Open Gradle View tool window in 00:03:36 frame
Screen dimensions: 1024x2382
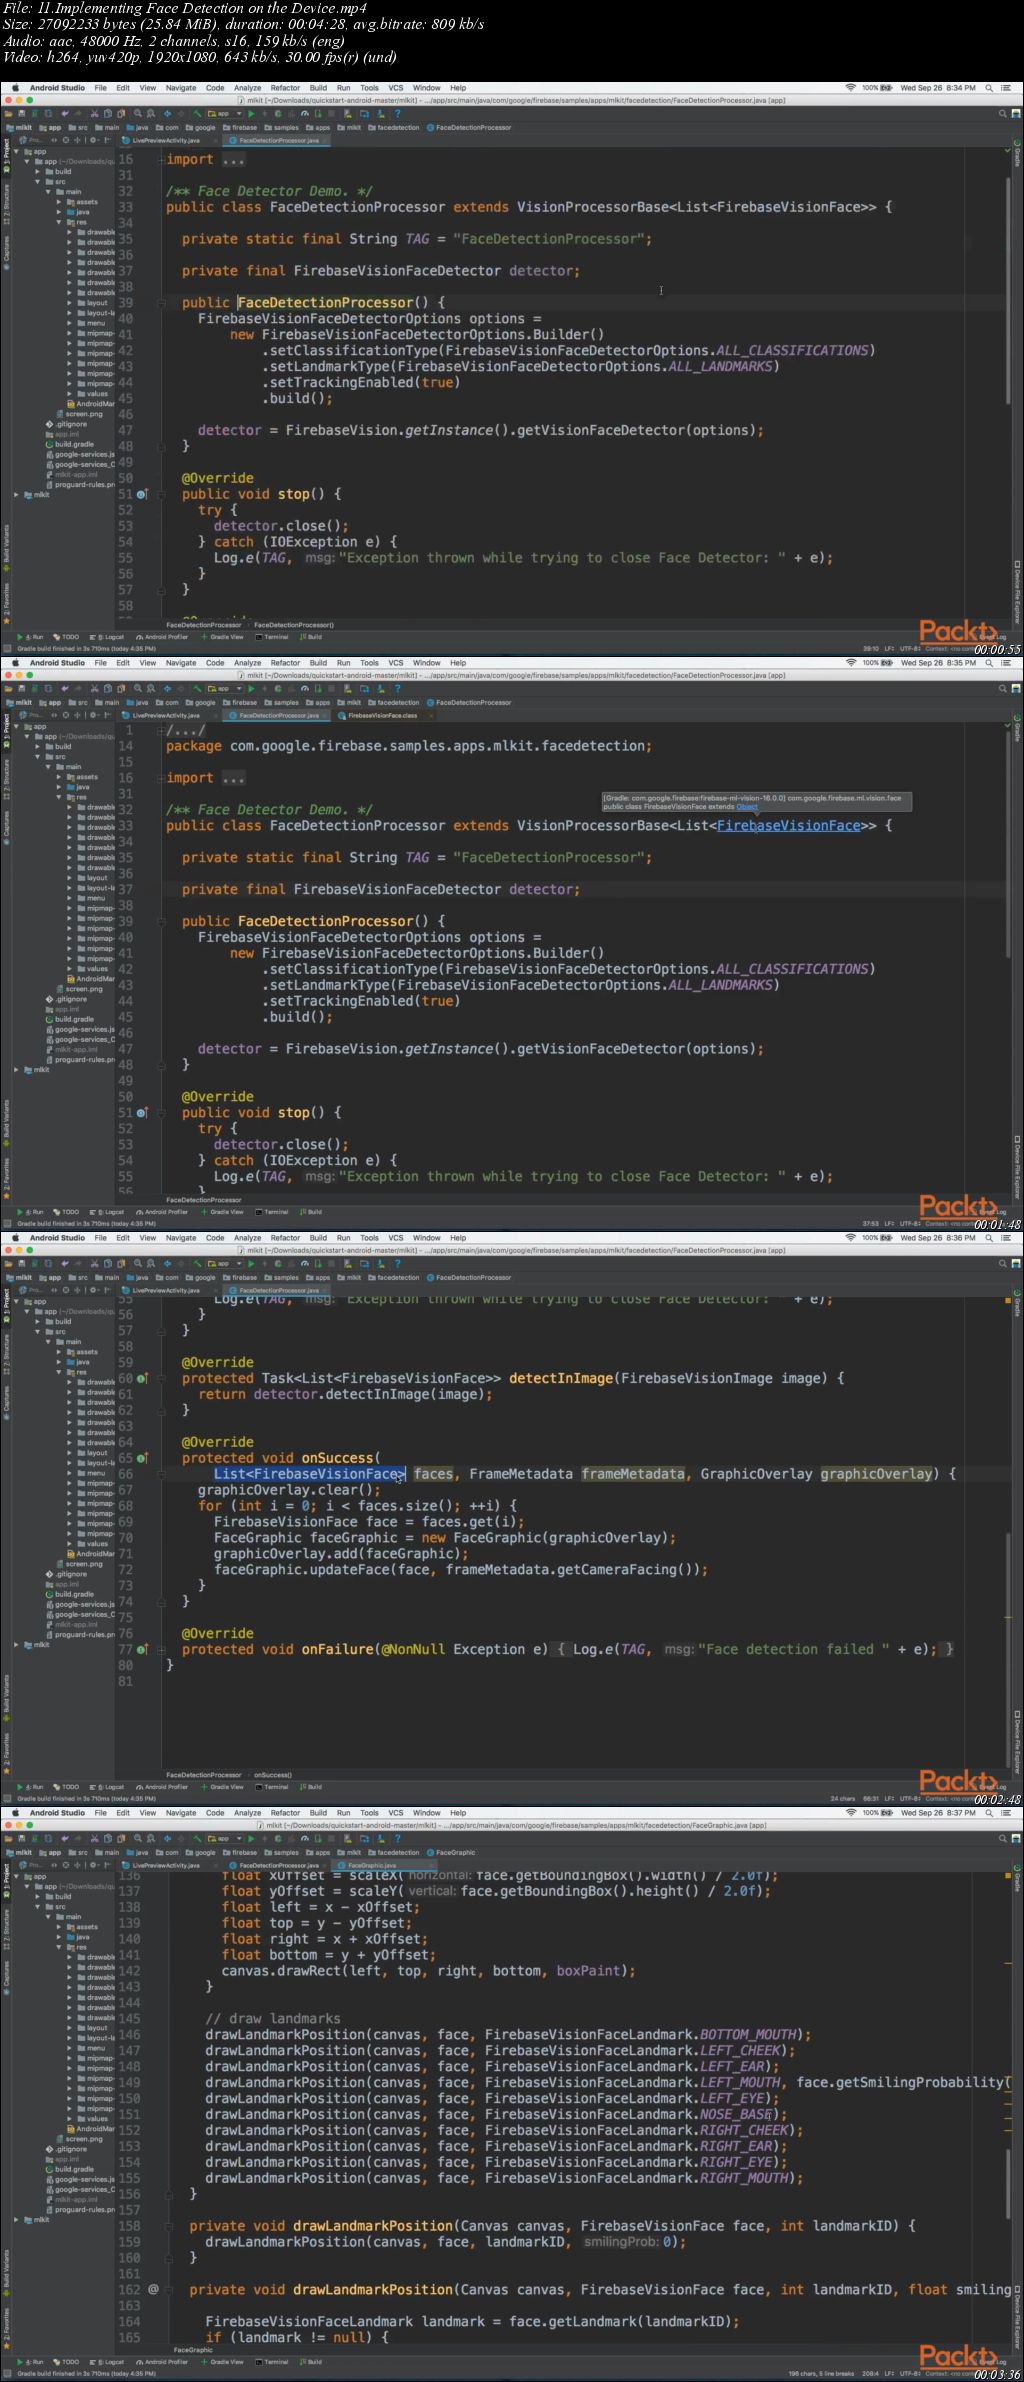click(223, 2362)
